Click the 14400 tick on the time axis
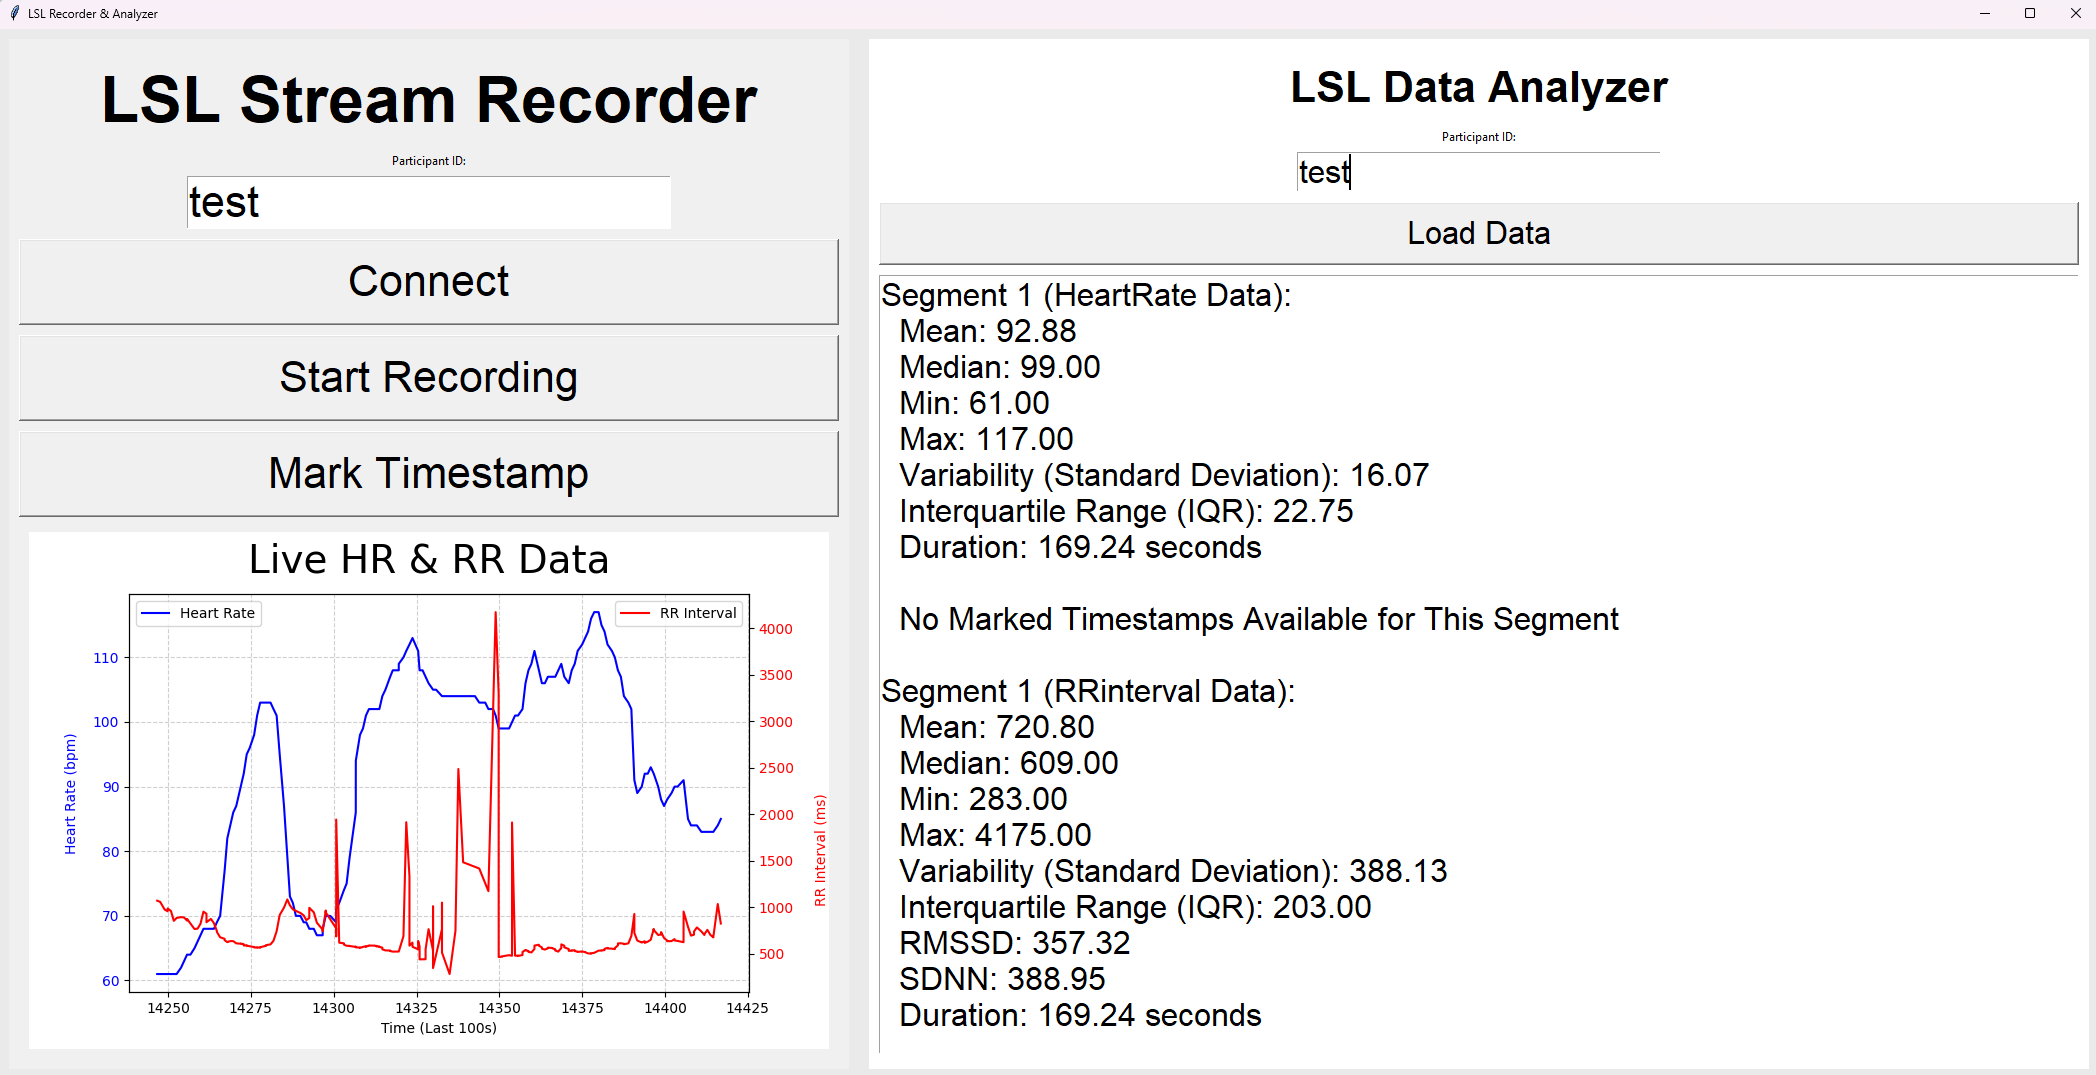 point(665,1008)
